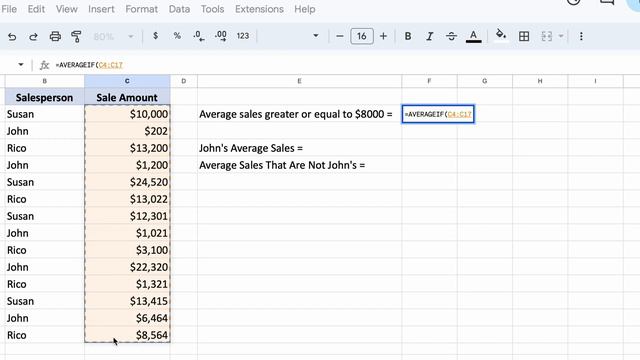Toggle italic formatting
Viewport: 640px width, 360px height.
tap(429, 36)
